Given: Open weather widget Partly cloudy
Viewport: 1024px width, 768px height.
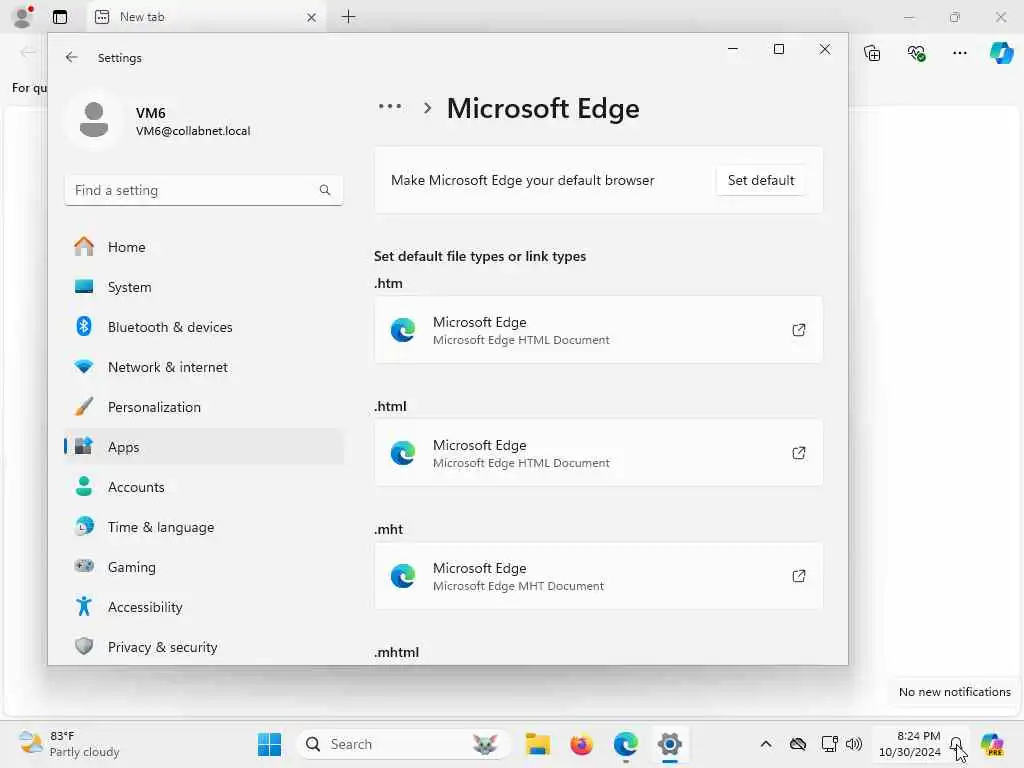Looking at the screenshot, I should [69, 744].
